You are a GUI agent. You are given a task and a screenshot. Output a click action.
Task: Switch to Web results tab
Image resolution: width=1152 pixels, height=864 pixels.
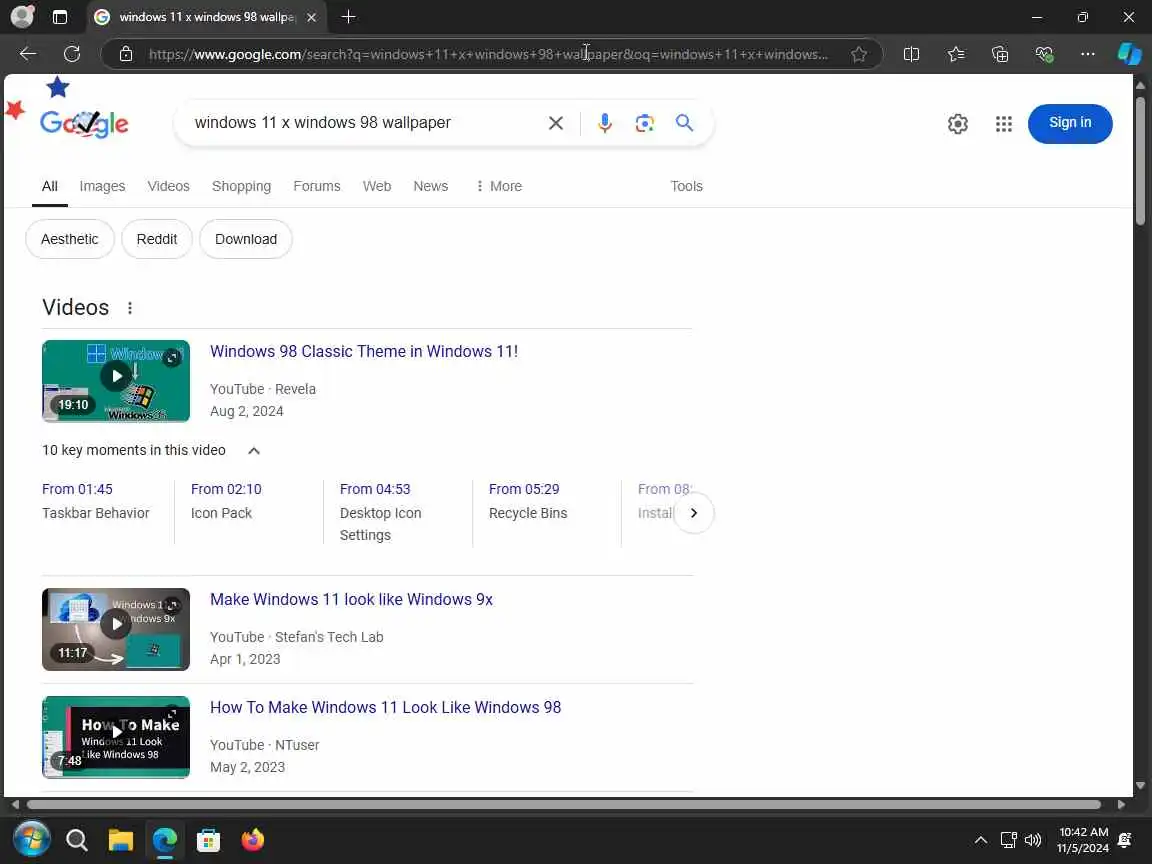coord(377,186)
